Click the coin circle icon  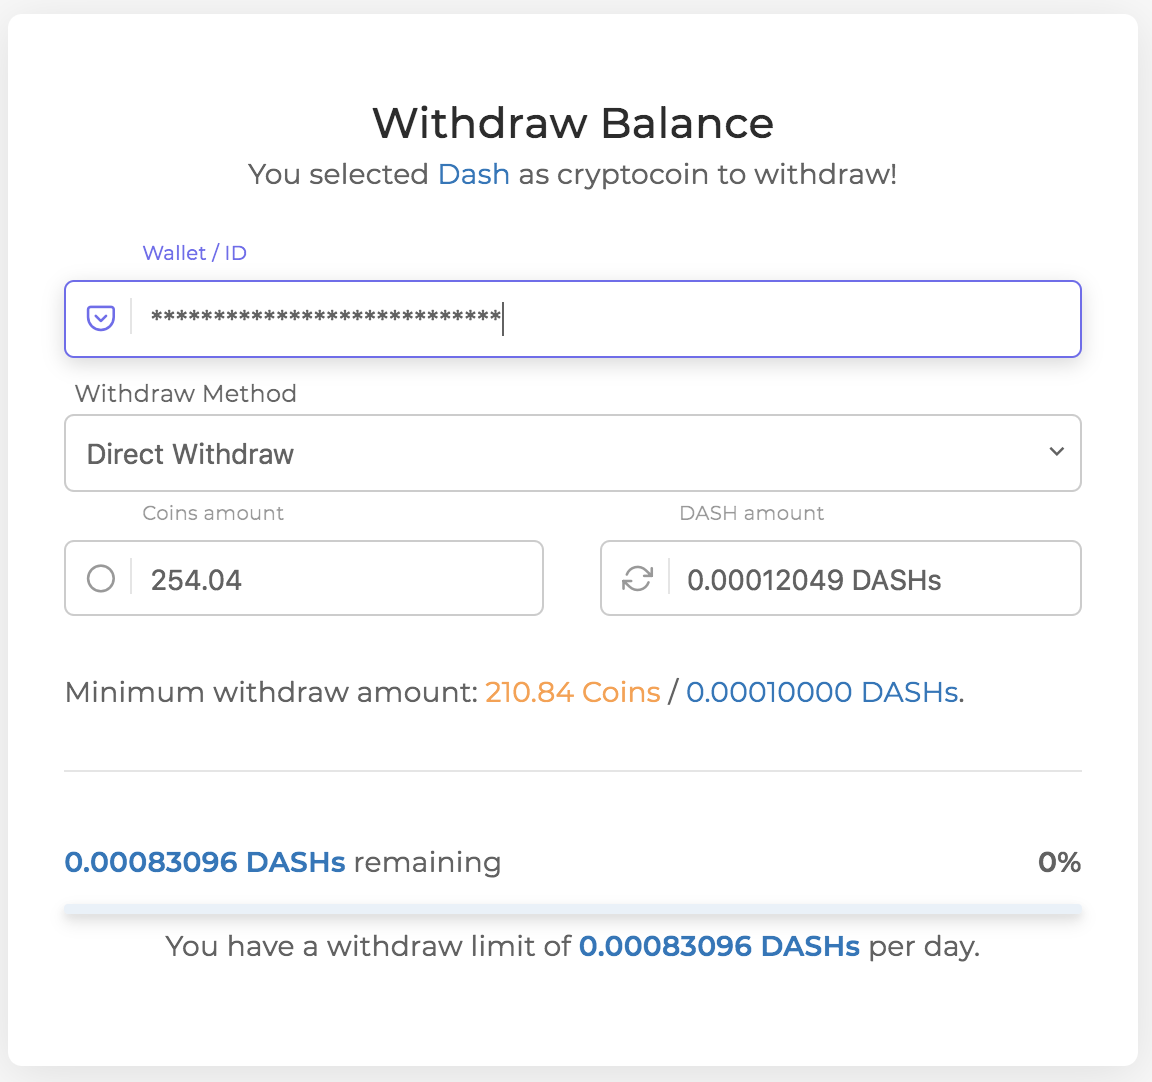pos(101,579)
